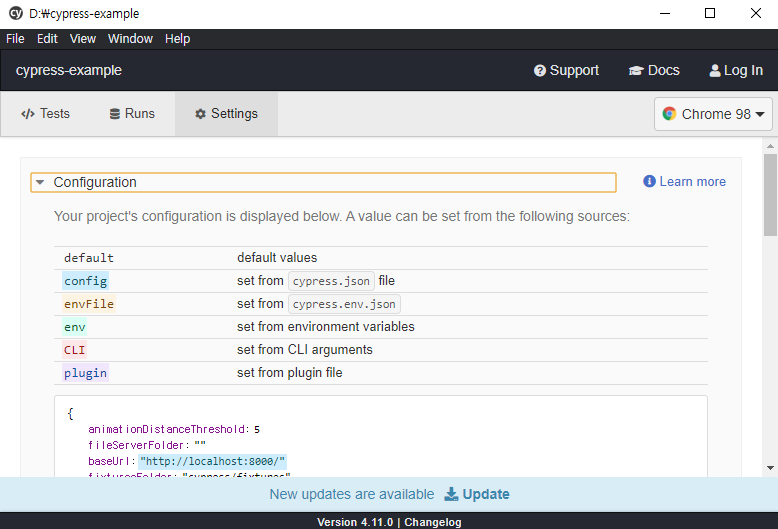Close the Cypress window
The image size is (778, 529).
click(756, 13)
